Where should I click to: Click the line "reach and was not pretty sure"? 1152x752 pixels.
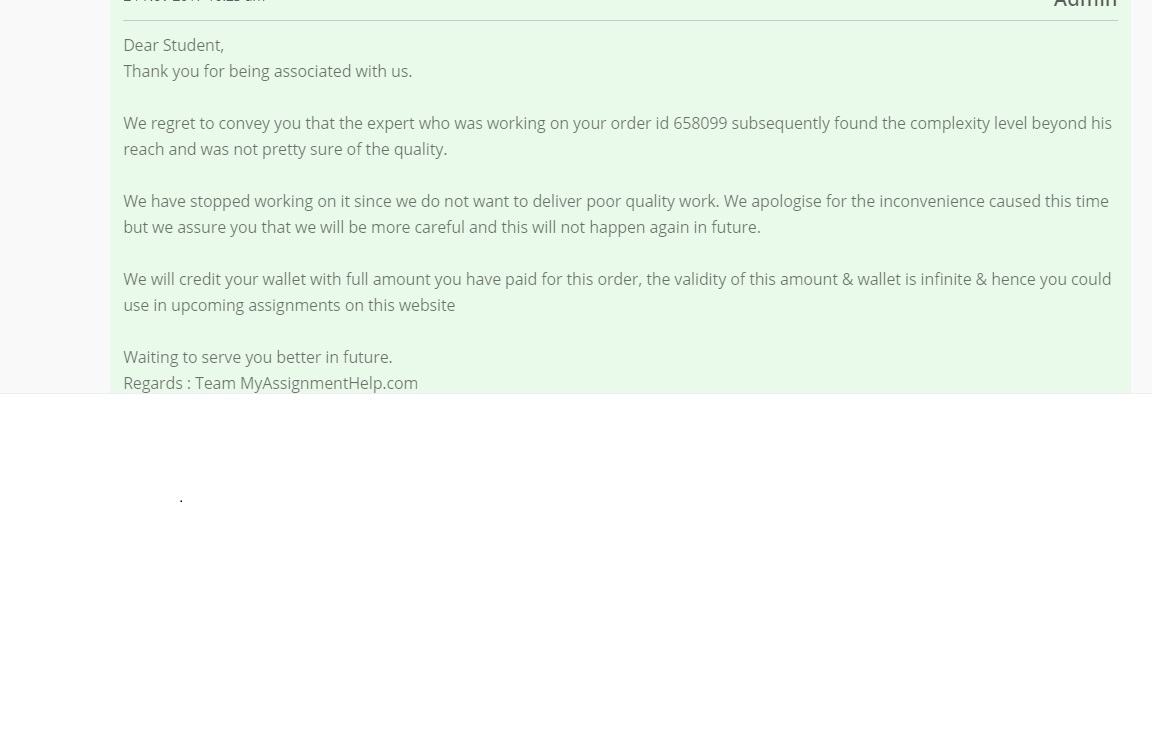pos(285,149)
